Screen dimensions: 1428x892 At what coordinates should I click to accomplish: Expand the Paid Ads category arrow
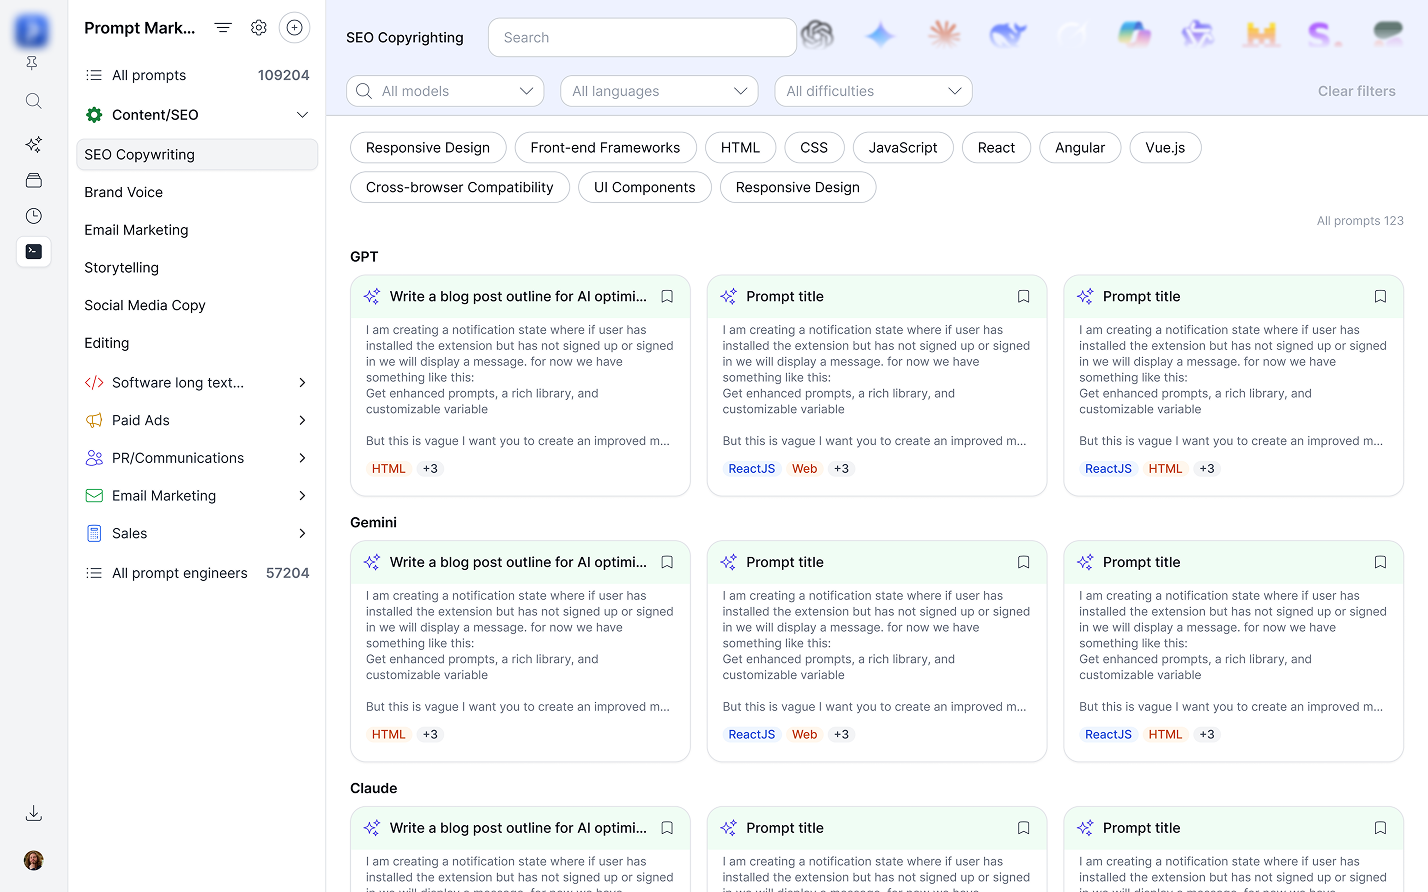tap(302, 421)
